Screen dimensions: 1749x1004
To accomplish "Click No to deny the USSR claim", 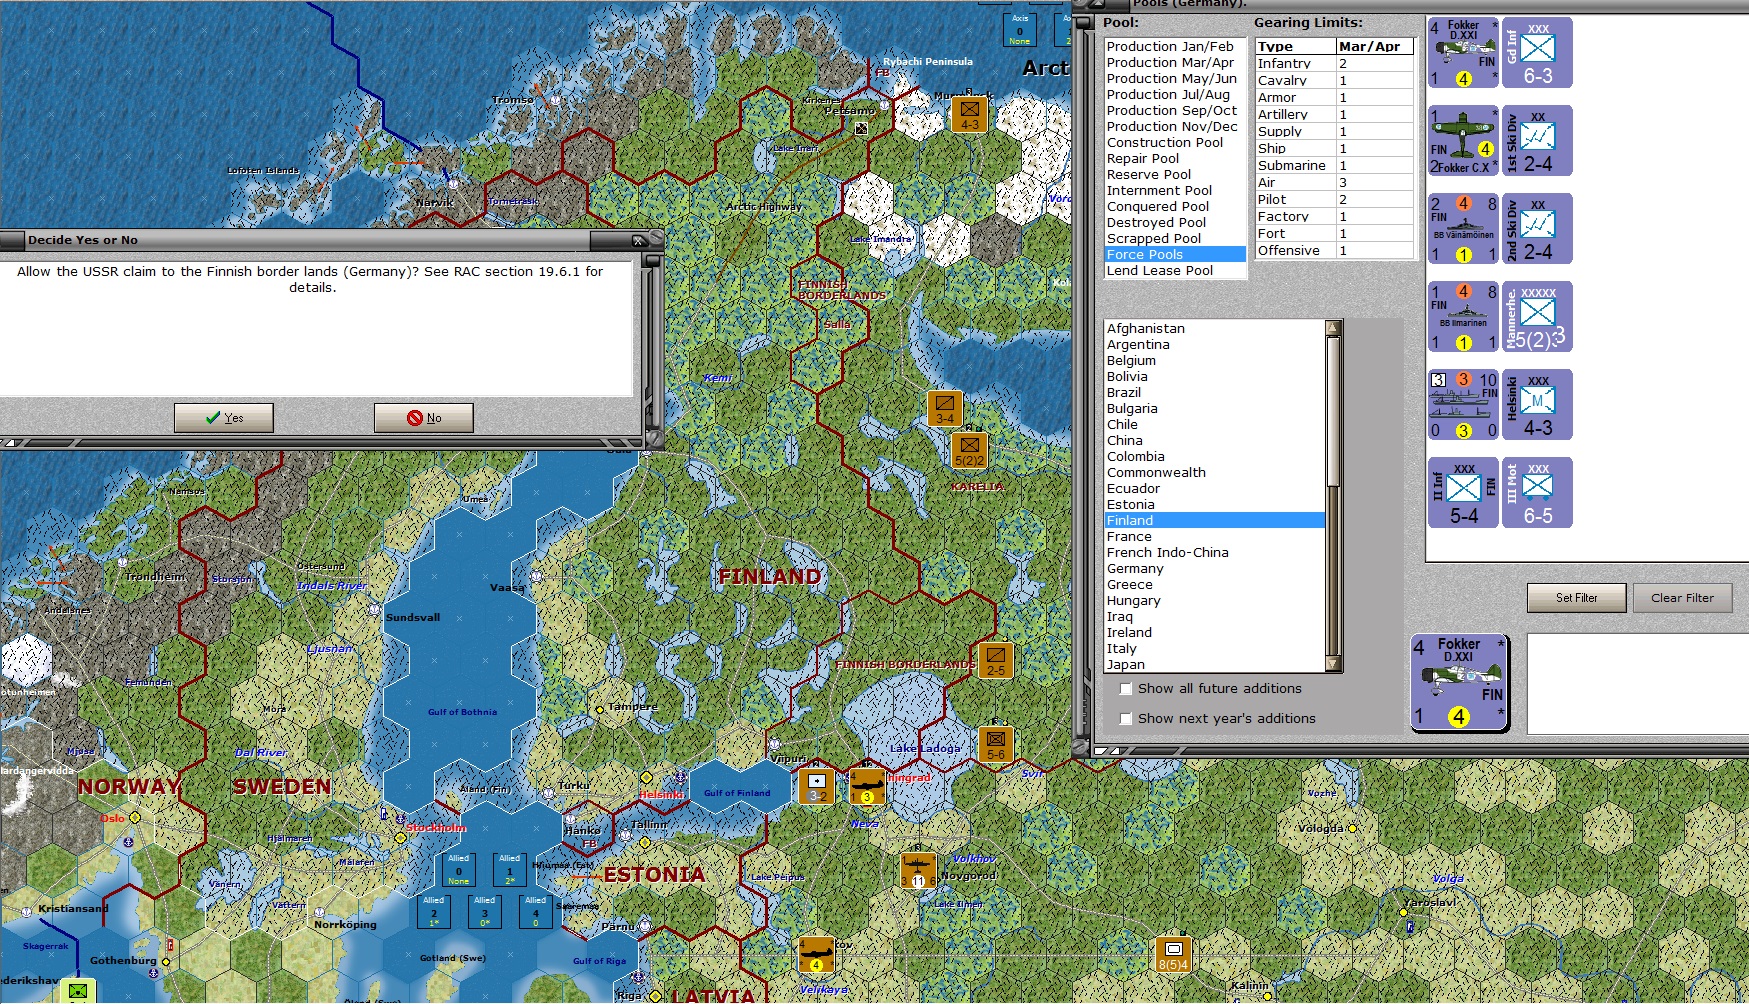I will [424, 418].
